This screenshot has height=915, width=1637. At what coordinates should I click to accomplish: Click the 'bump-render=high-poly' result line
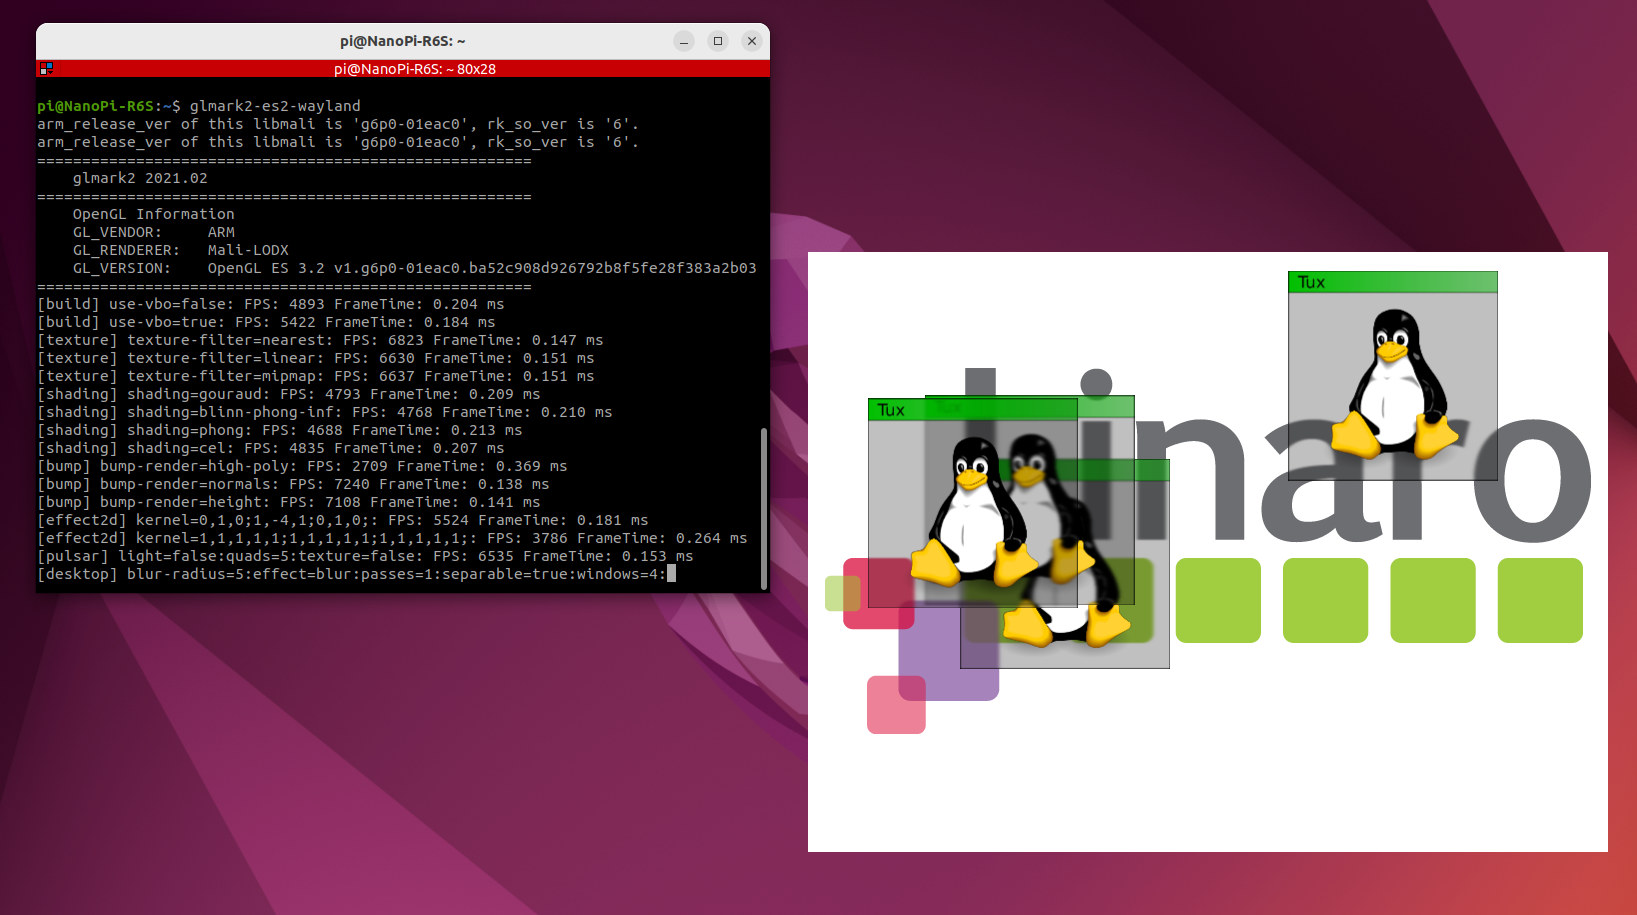coord(302,466)
